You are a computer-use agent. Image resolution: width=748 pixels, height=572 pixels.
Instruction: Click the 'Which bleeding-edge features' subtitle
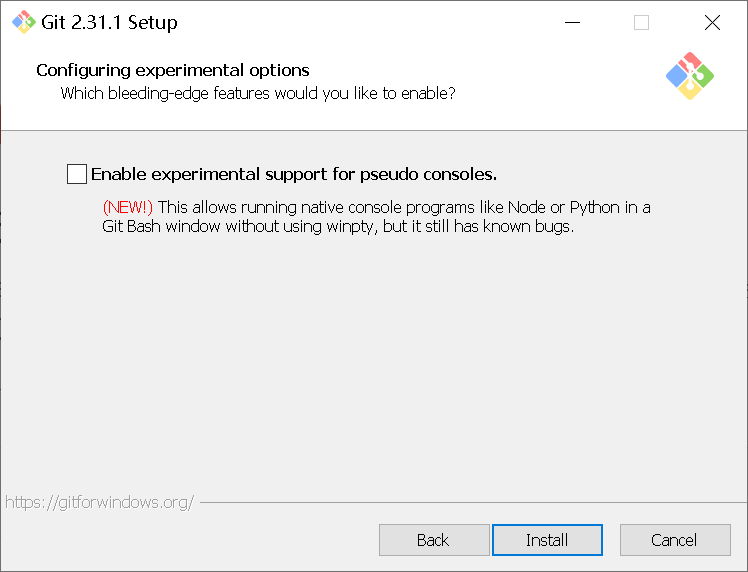(258, 94)
